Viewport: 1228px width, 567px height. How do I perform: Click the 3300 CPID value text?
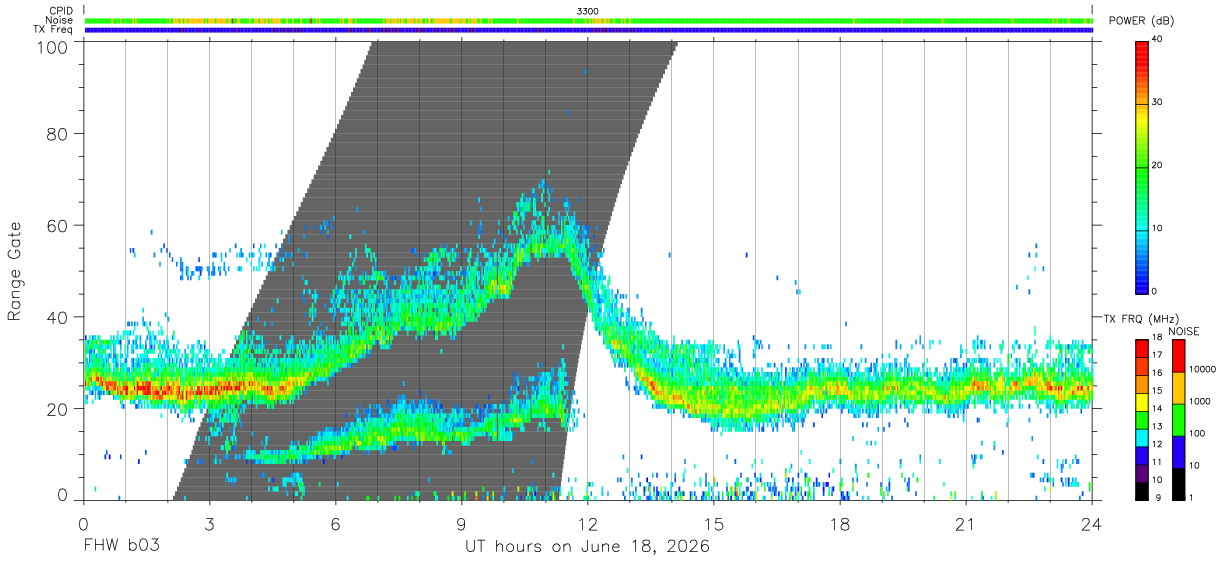coord(588,11)
